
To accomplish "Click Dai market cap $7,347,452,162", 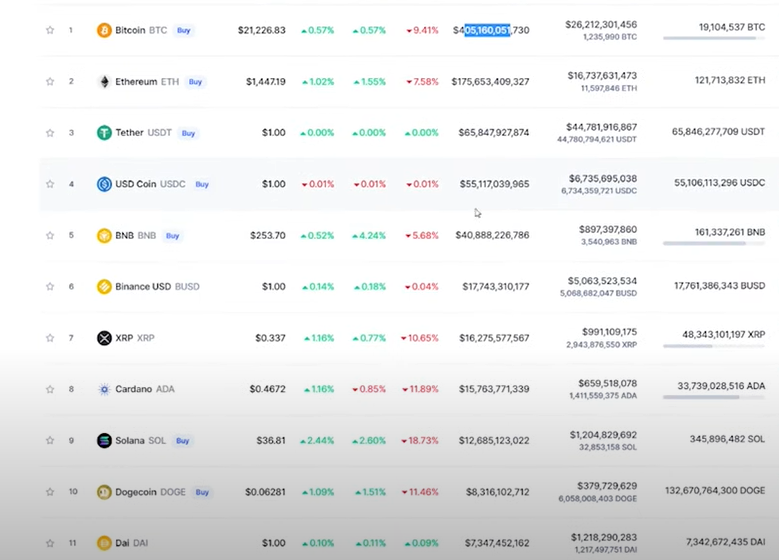I will [x=497, y=543].
